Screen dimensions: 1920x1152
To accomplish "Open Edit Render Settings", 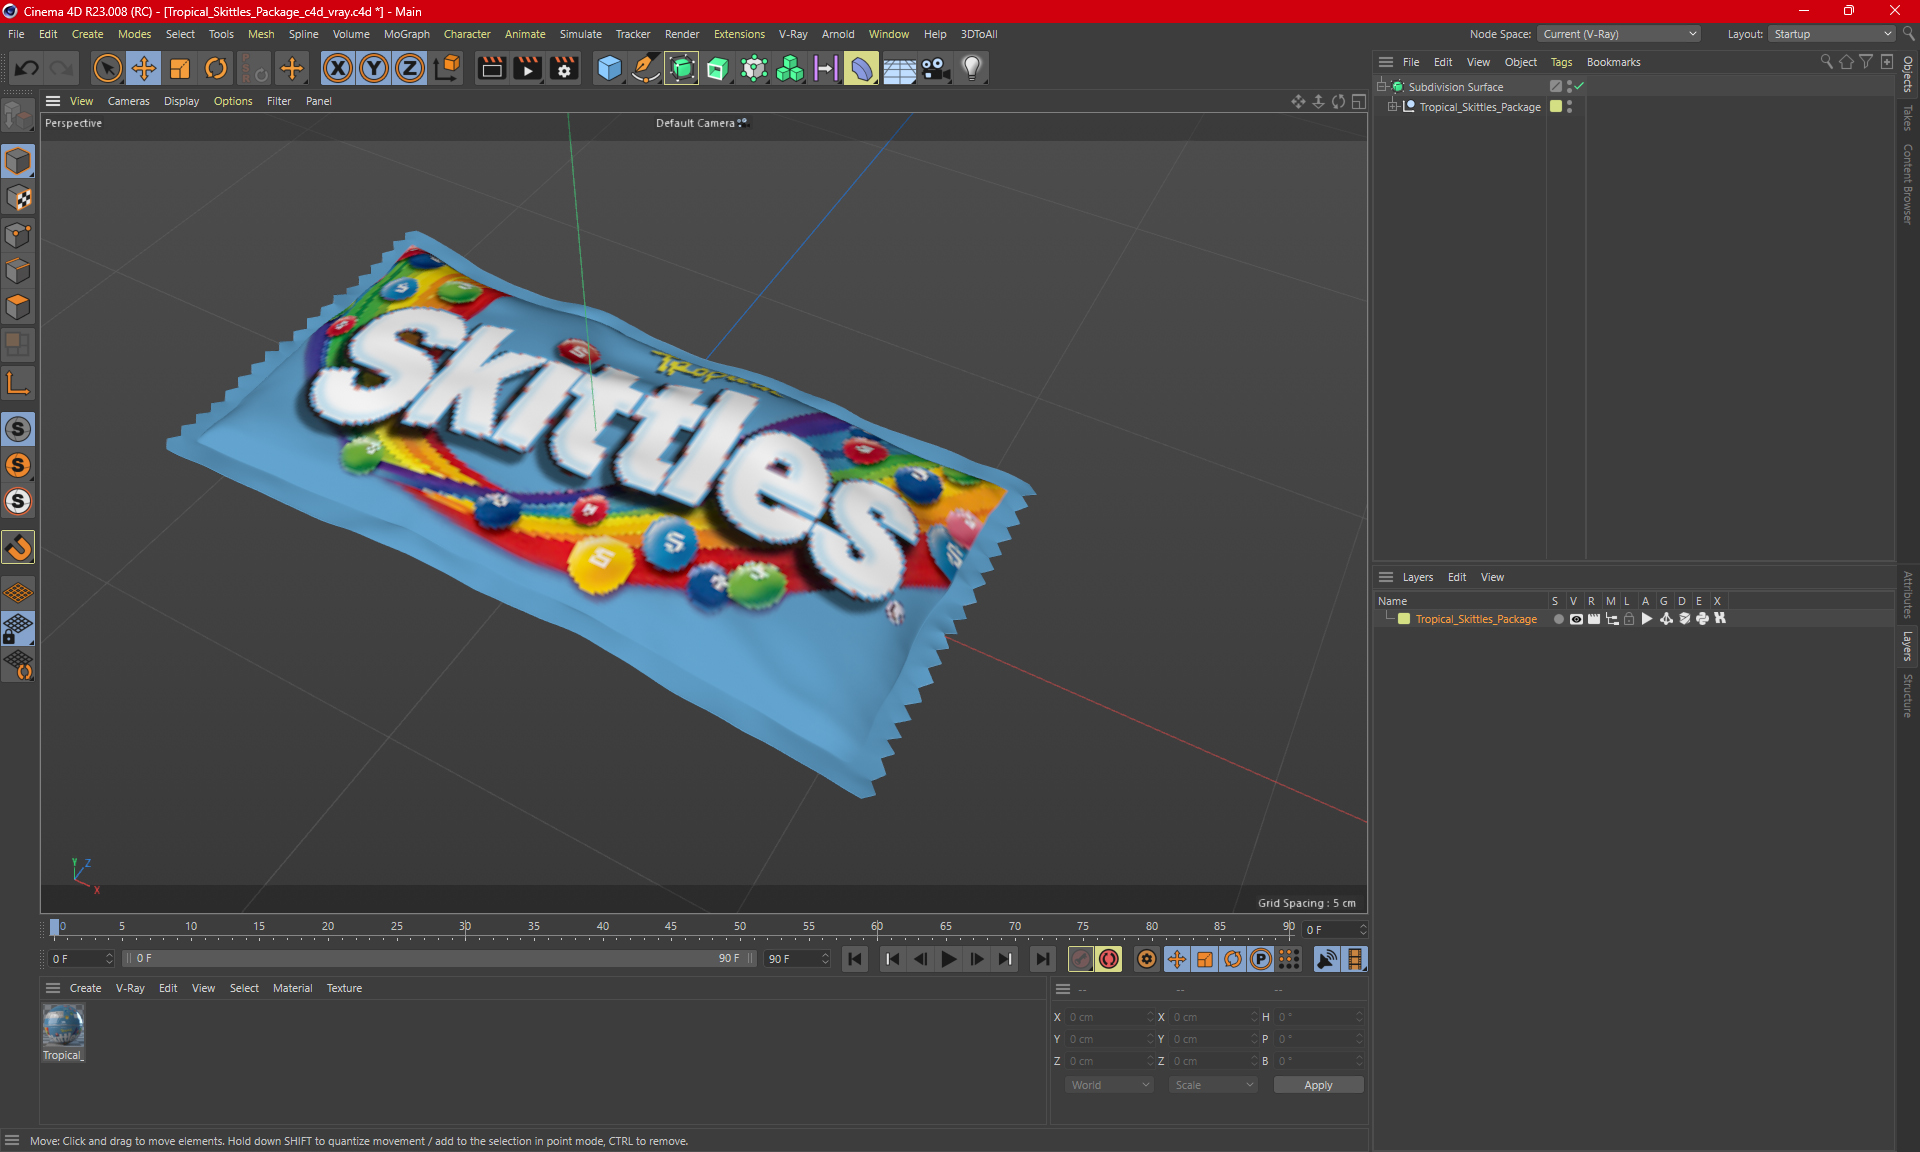I will (x=564, y=68).
